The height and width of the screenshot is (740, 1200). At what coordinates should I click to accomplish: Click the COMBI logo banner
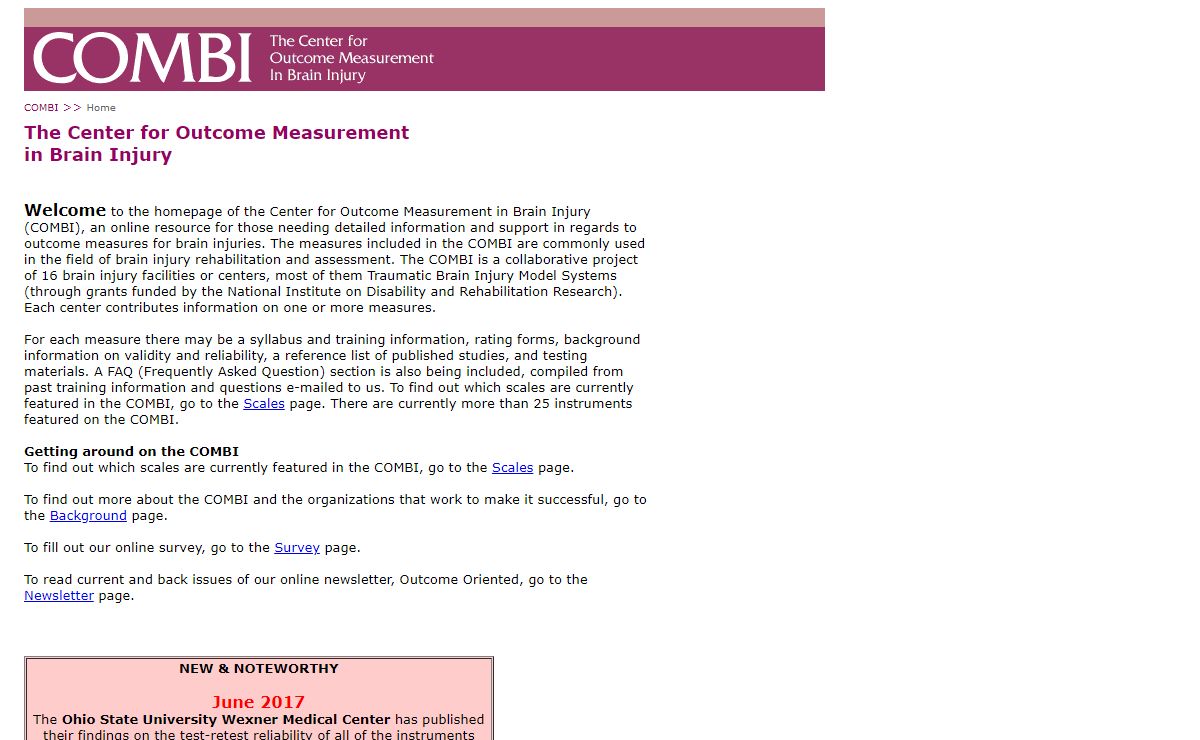pos(424,50)
